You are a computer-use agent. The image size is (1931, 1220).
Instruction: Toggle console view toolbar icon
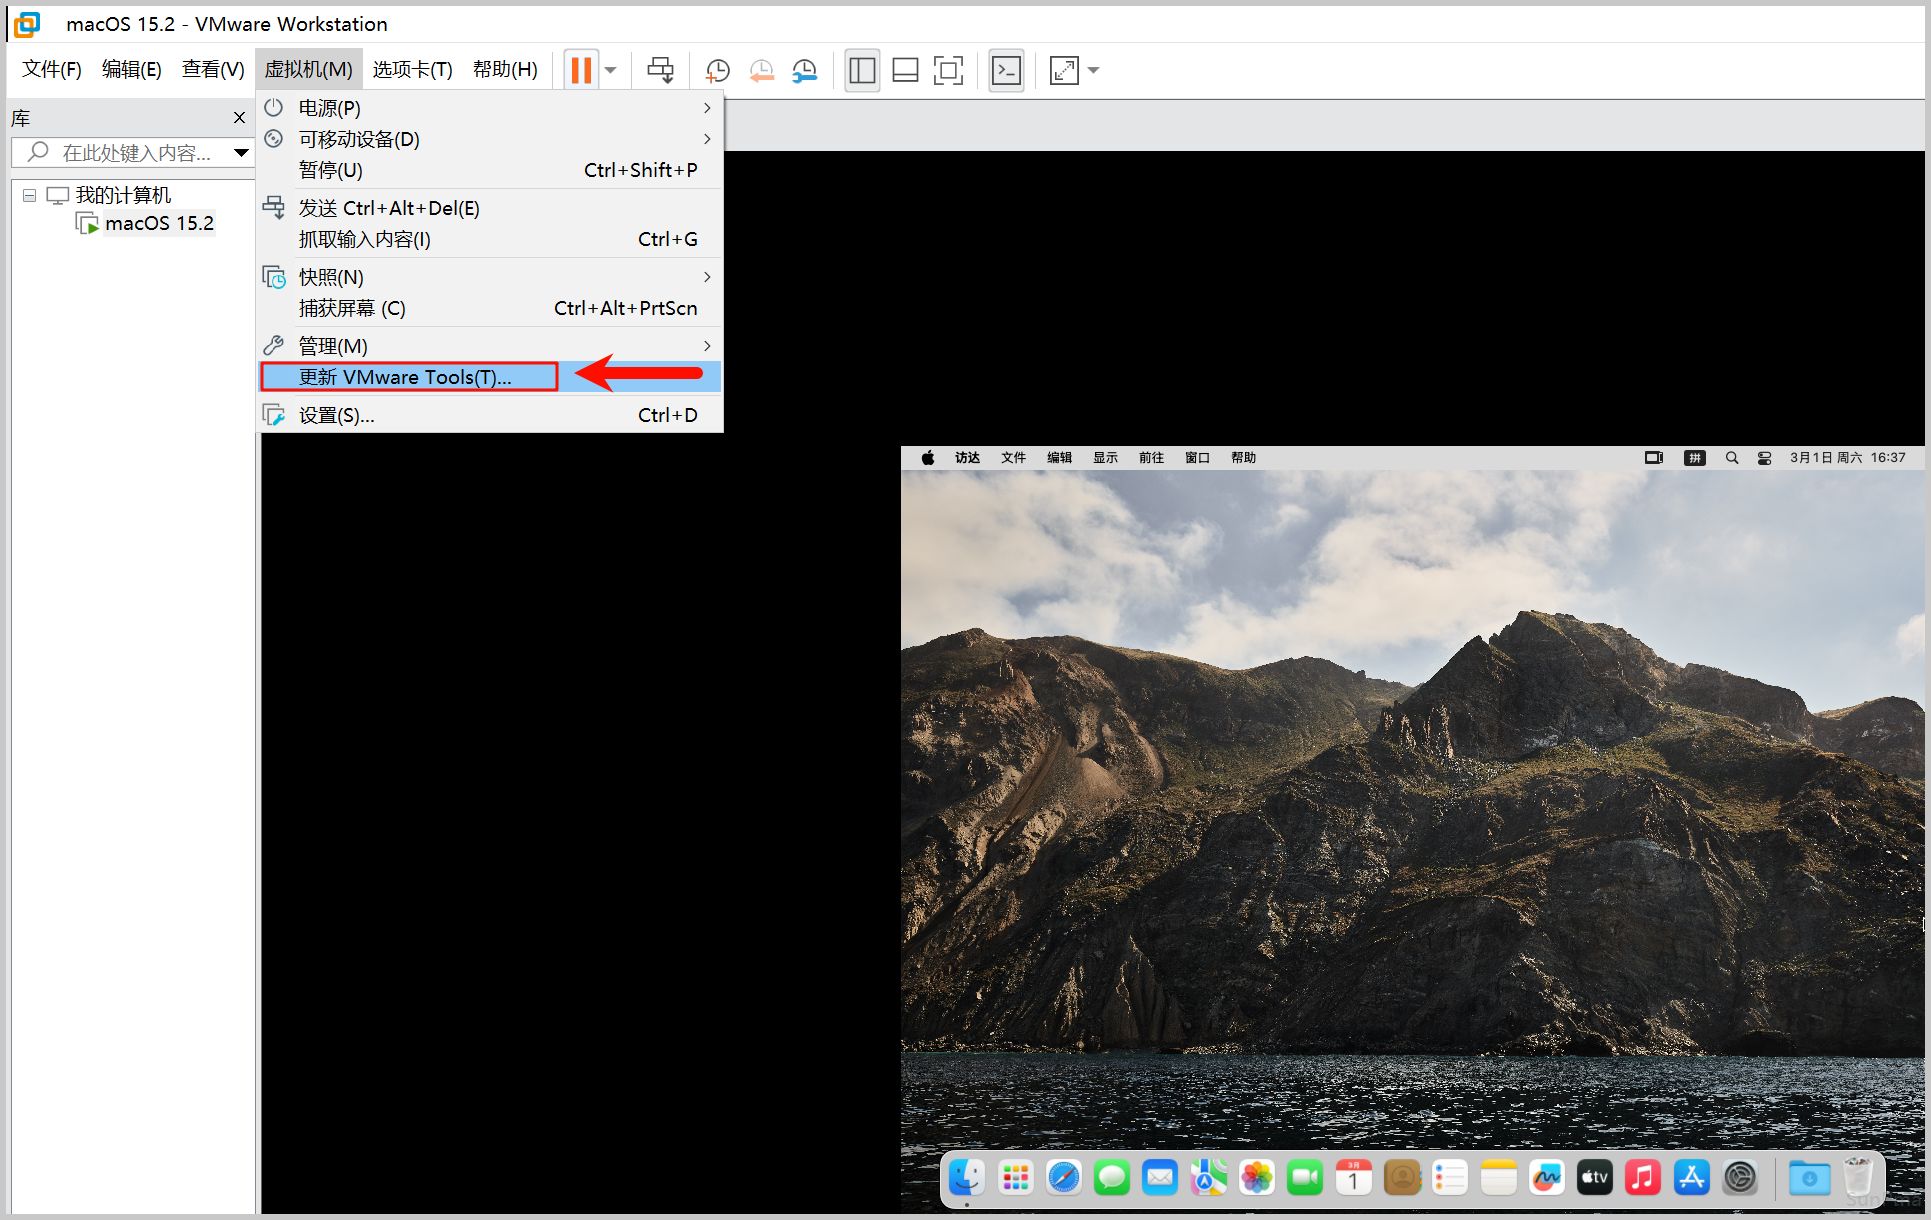point(1006,70)
